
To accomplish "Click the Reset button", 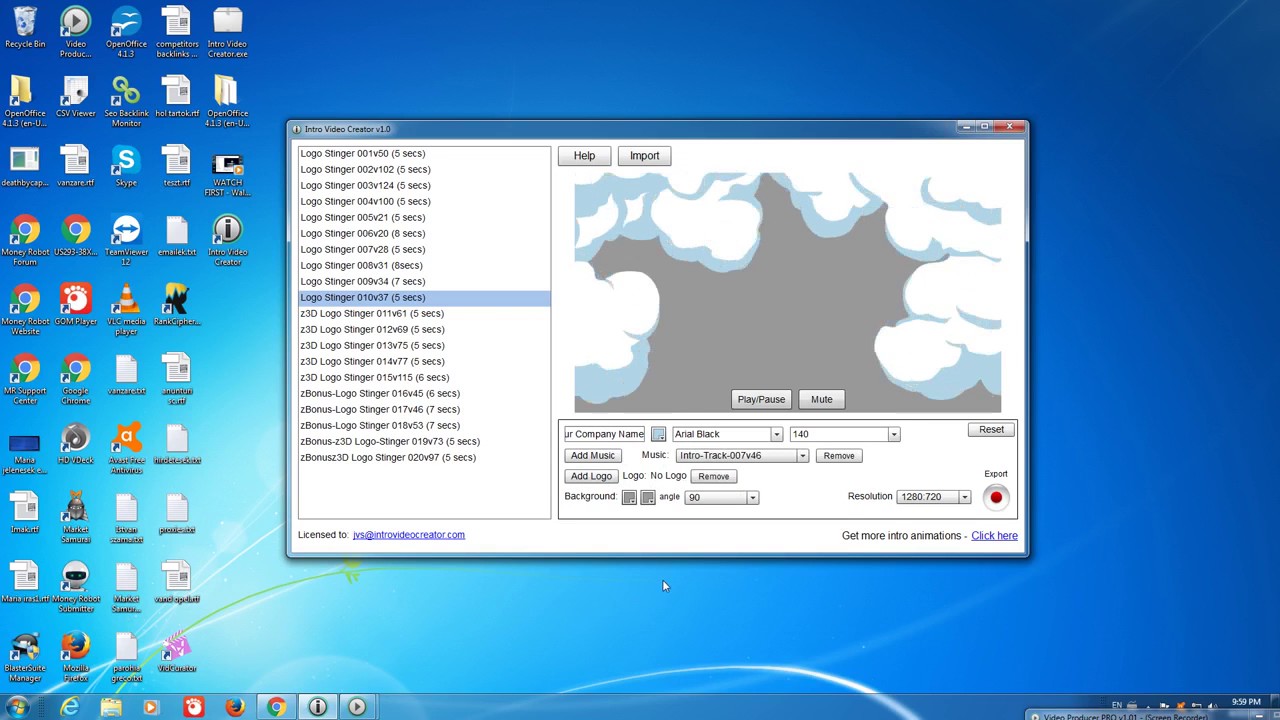I will [991, 430].
